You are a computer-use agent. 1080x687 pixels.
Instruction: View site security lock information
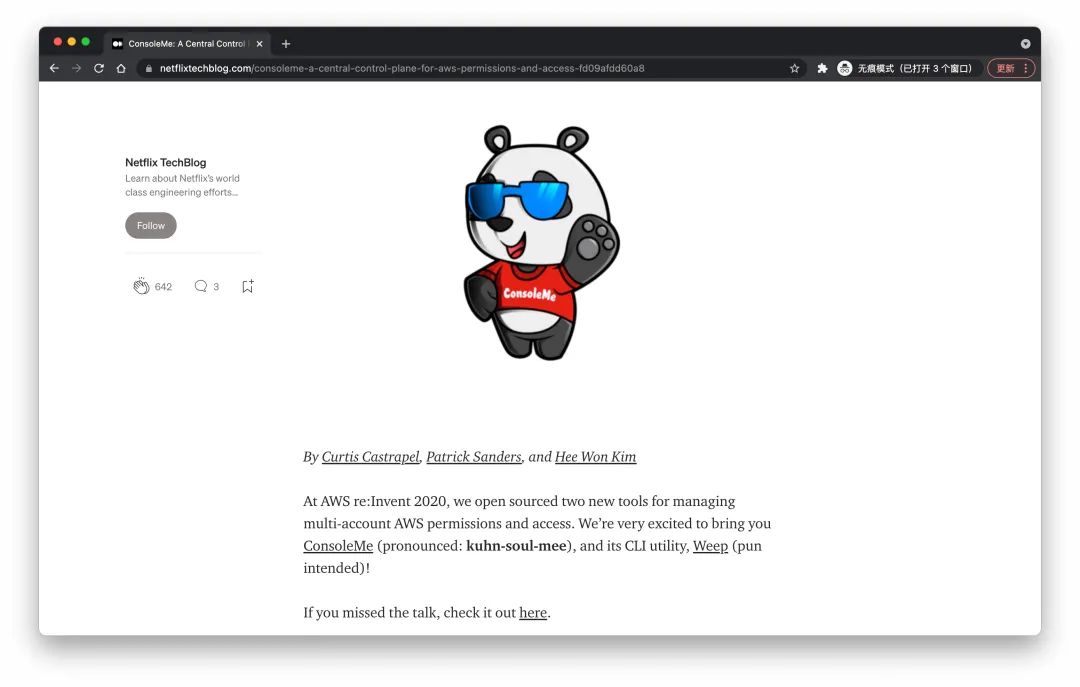[x=149, y=68]
